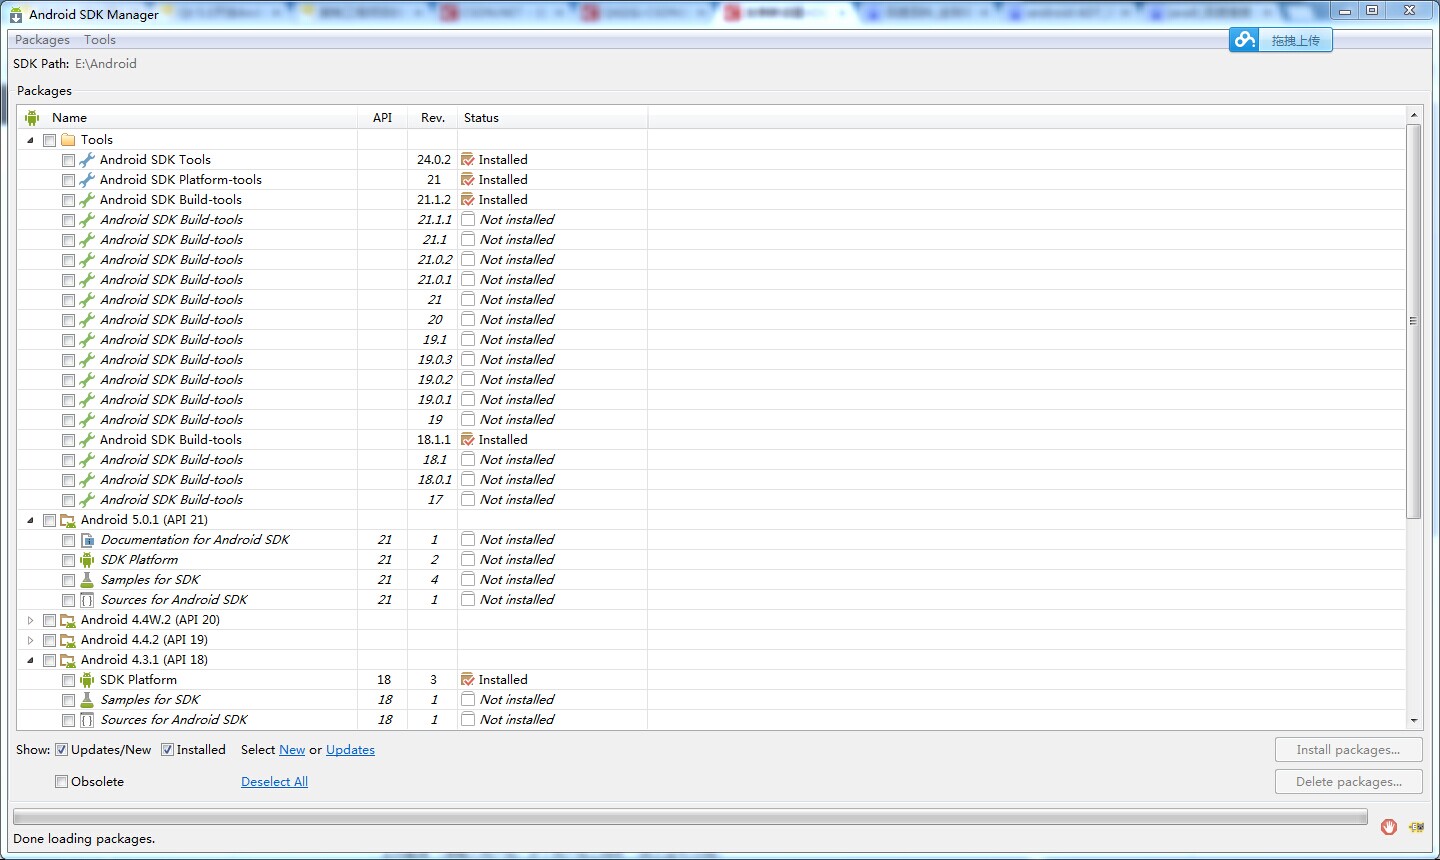The width and height of the screenshot is (1440, 860).
Task: Click the log icon in bottom right corner
Action: click(1416, 827)
